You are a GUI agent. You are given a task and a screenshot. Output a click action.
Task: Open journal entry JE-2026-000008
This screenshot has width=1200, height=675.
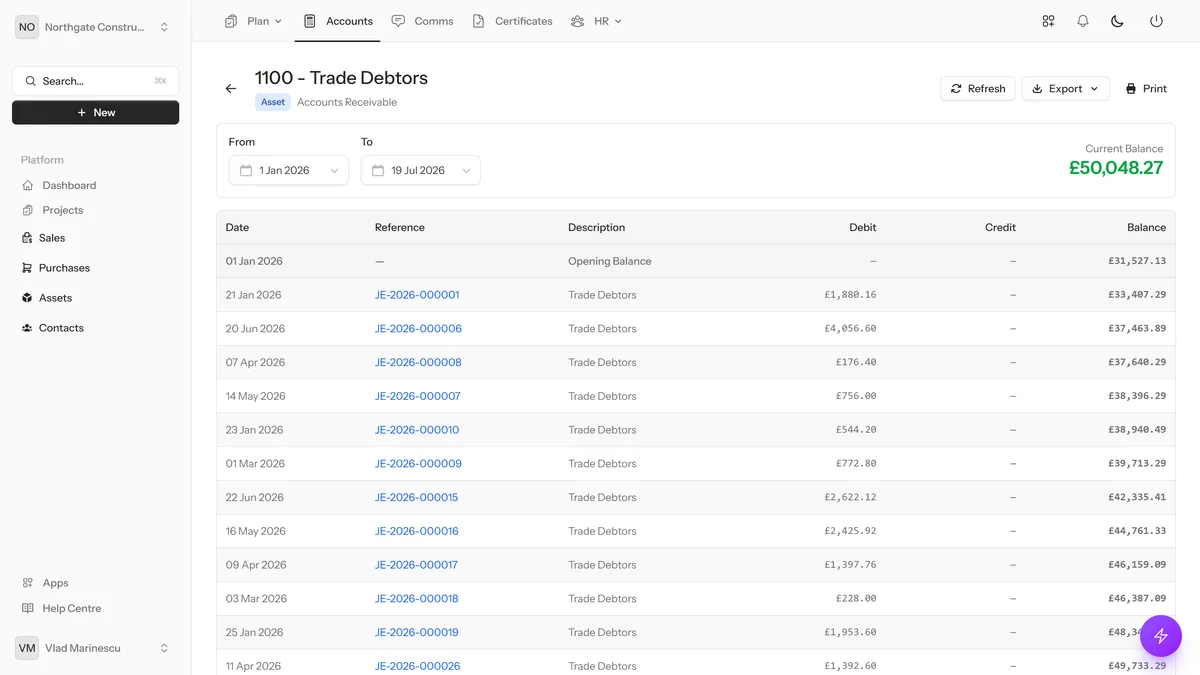418,363
